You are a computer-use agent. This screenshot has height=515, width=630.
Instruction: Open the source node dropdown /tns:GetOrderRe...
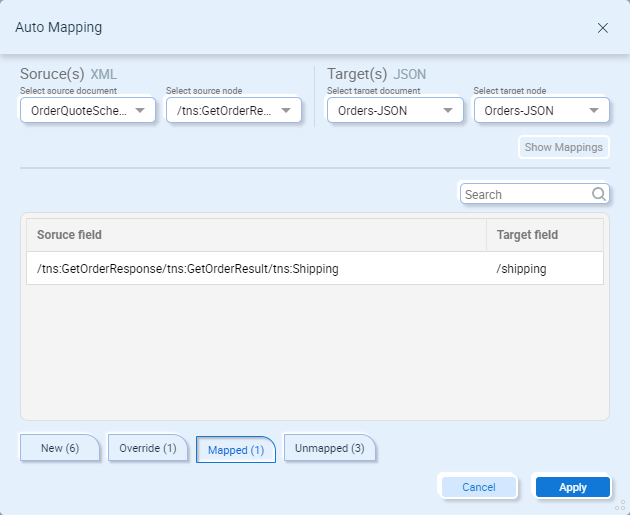point(234,110)
